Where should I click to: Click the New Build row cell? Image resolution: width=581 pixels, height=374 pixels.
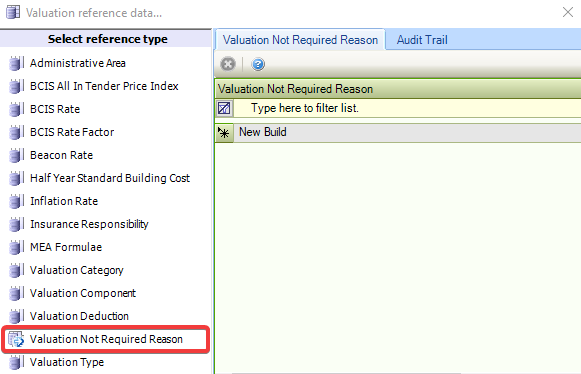pos(407,133)
